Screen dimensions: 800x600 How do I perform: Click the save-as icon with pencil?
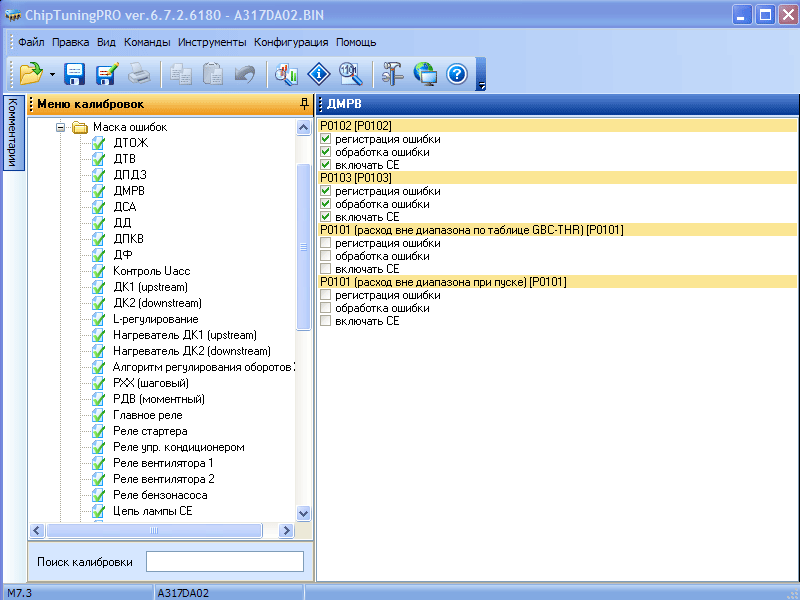106,73
